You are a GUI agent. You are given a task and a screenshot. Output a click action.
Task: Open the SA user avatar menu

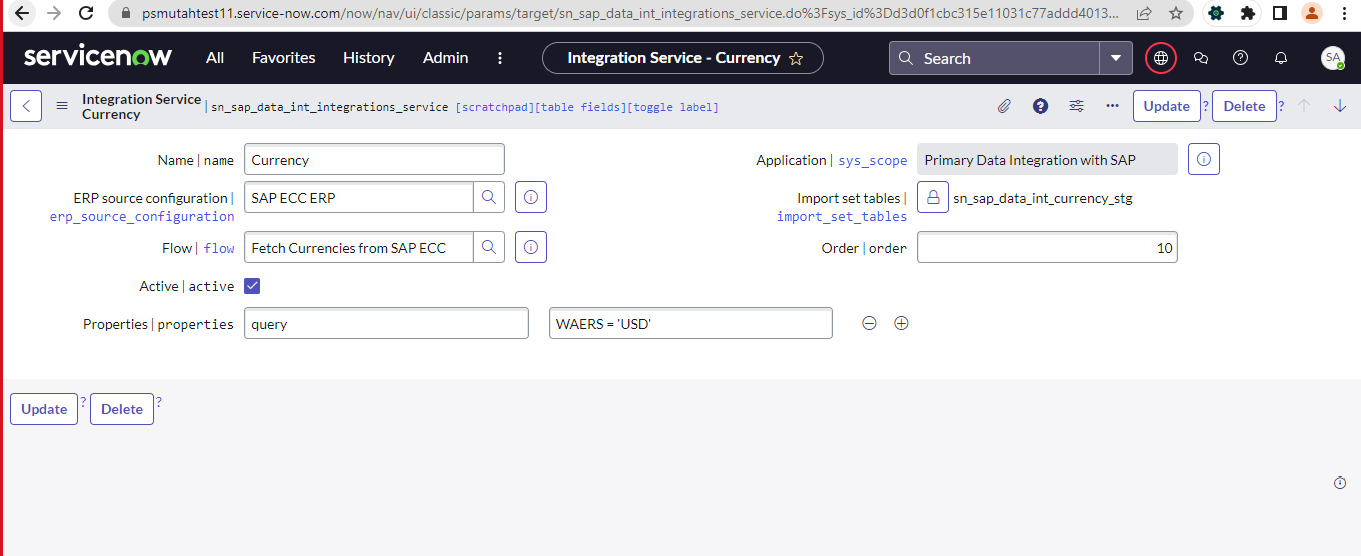click(x=1333, y=58)
